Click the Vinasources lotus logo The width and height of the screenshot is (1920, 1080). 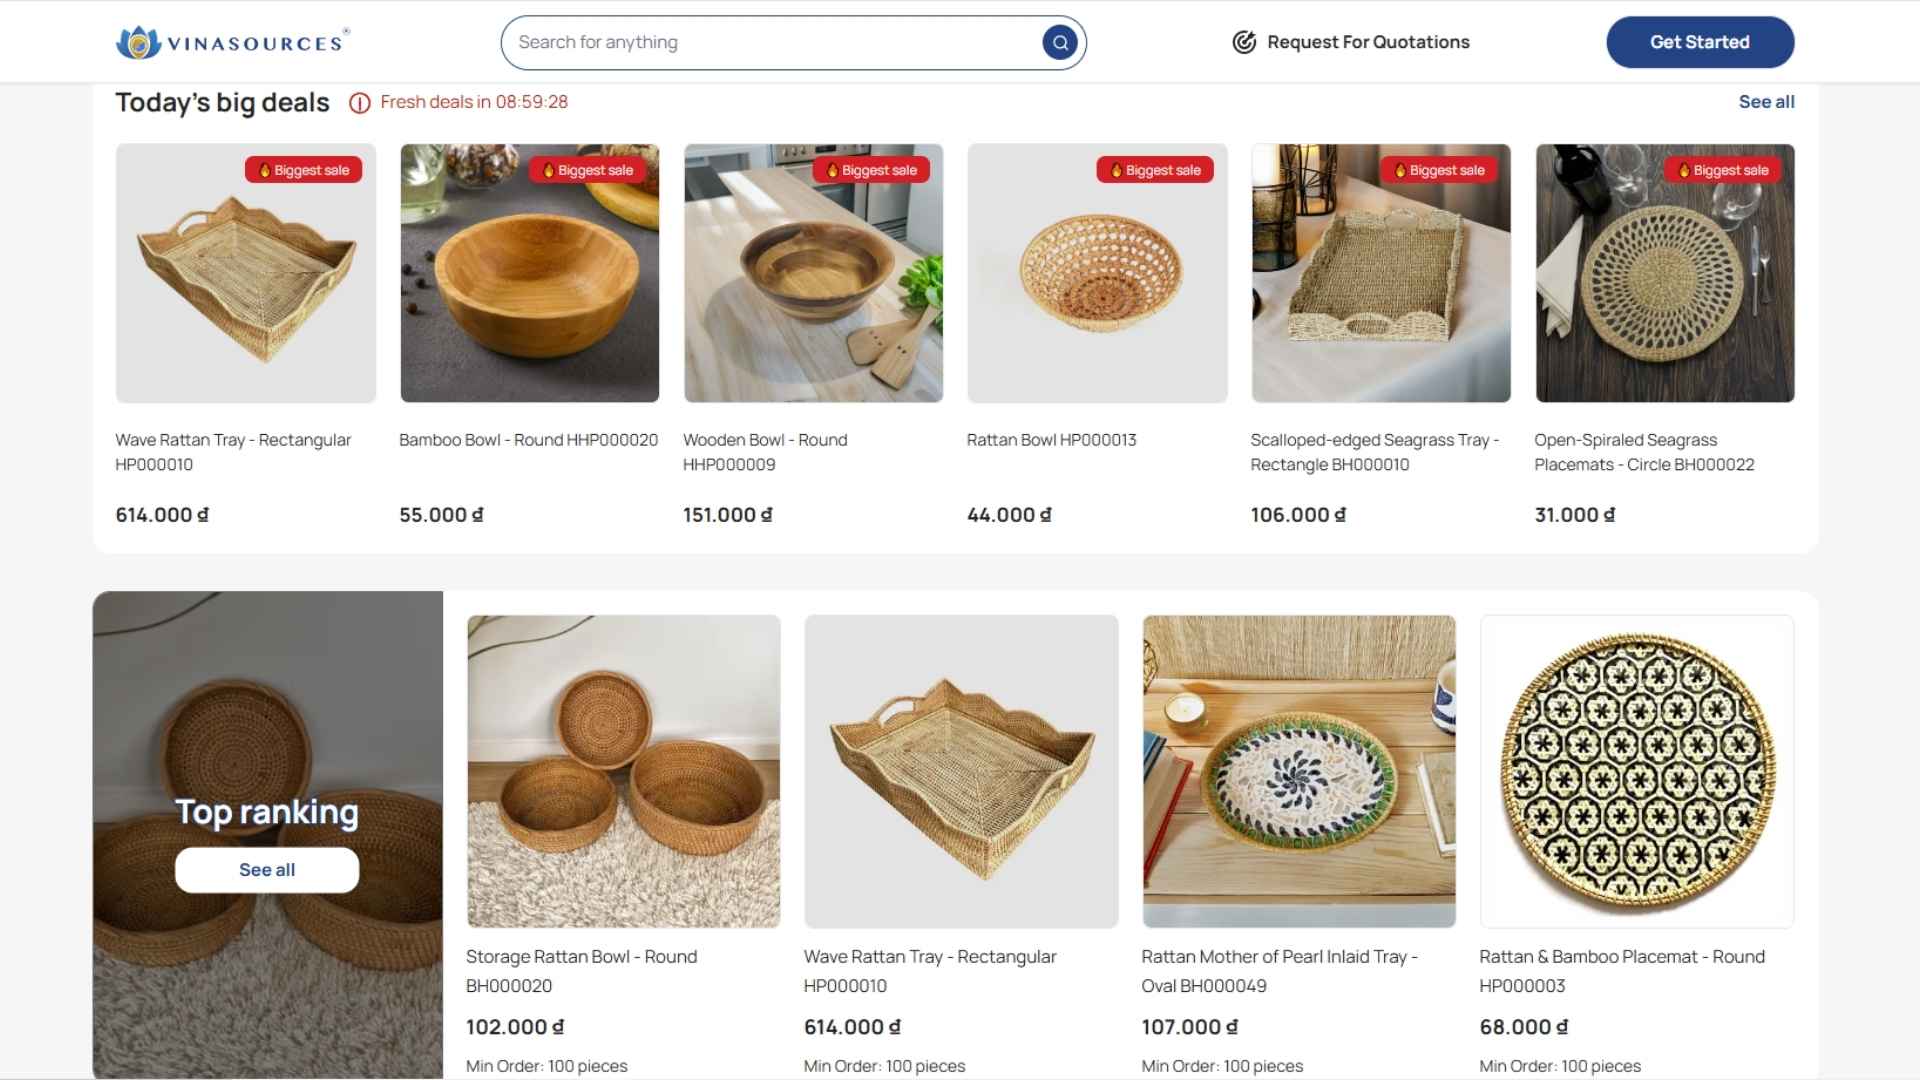138,42
